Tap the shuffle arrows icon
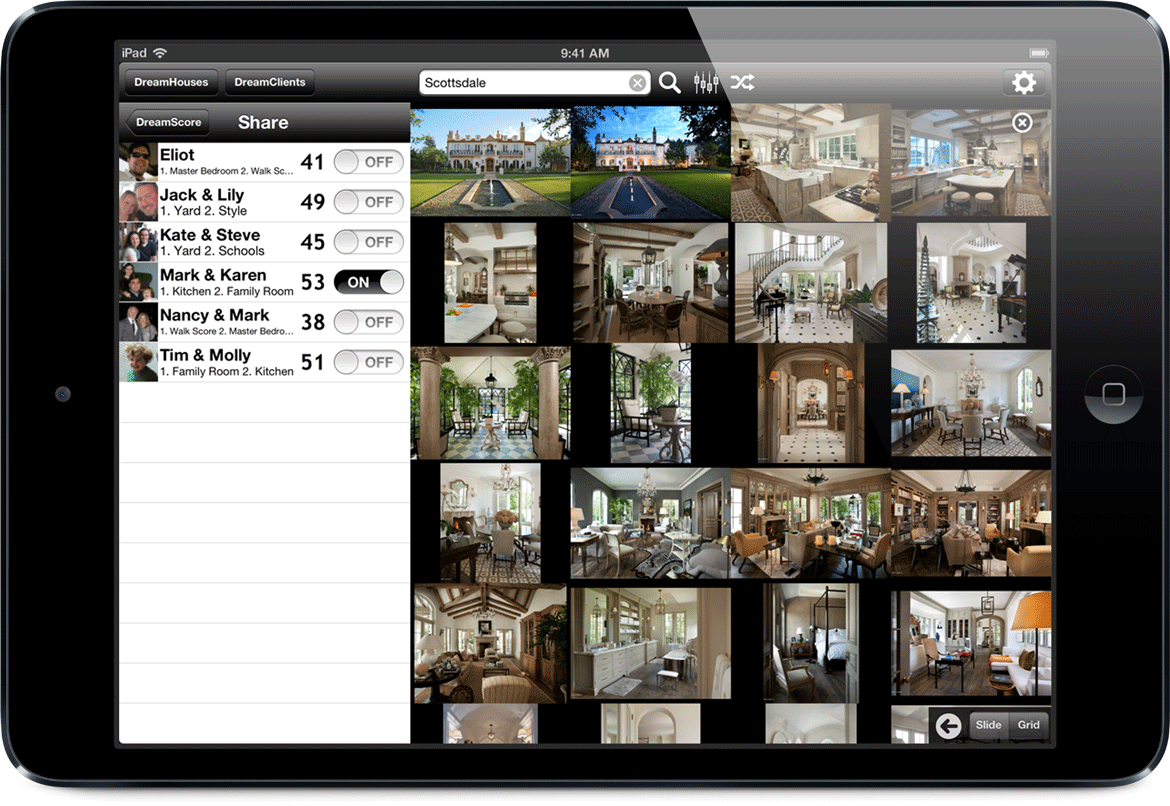 [x=742, y=82]
